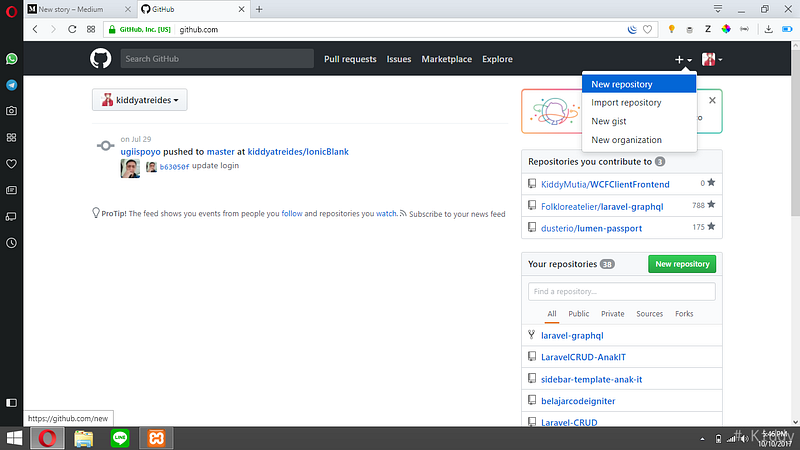Focus the Find a repository field
The height and width of the screenshot is (450, 800).
pyautogui.click(x=621, y=291)
